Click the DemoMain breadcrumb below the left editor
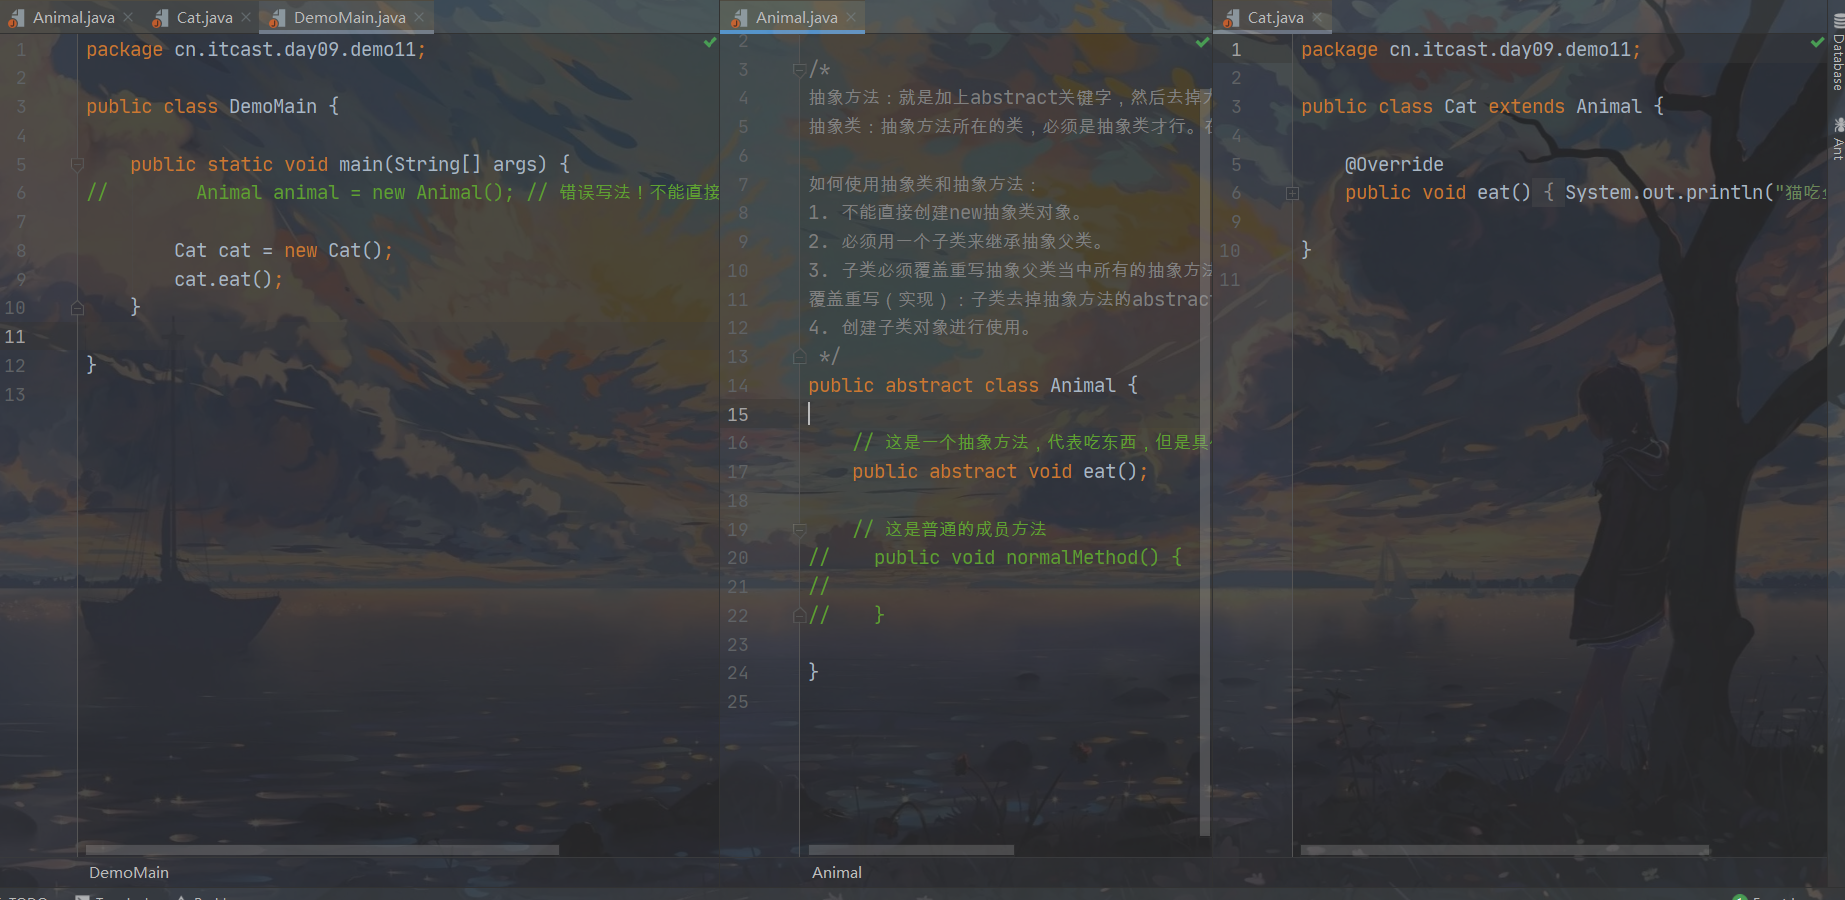1845x900 pixels. click(x=129, y=872)
